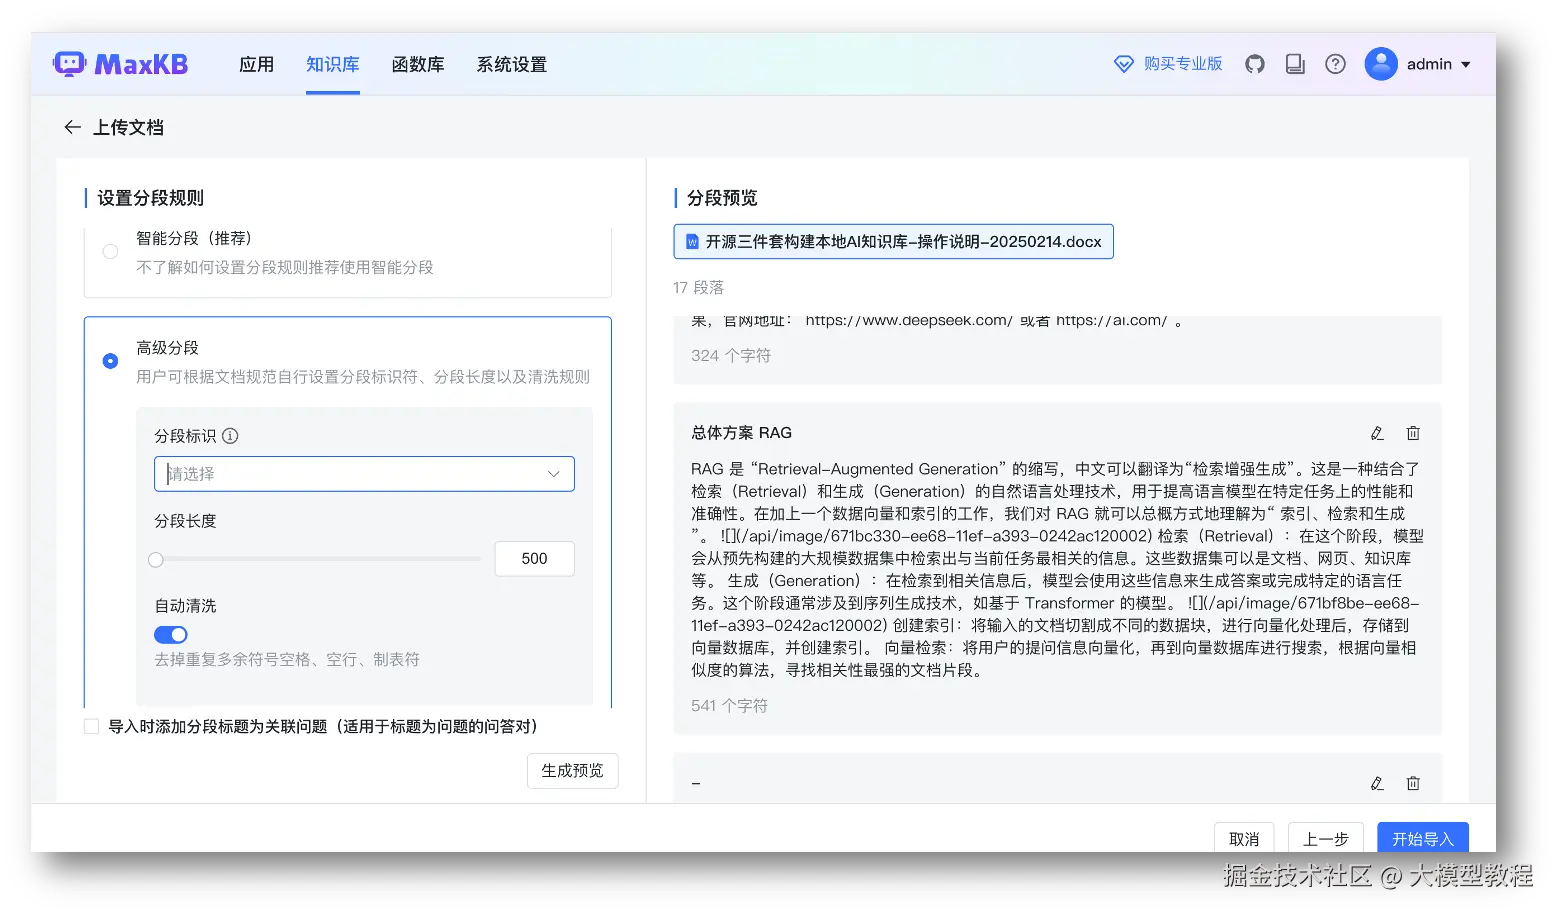
Task: Go to the 应用 menu
Action: (x=256, y=65)
